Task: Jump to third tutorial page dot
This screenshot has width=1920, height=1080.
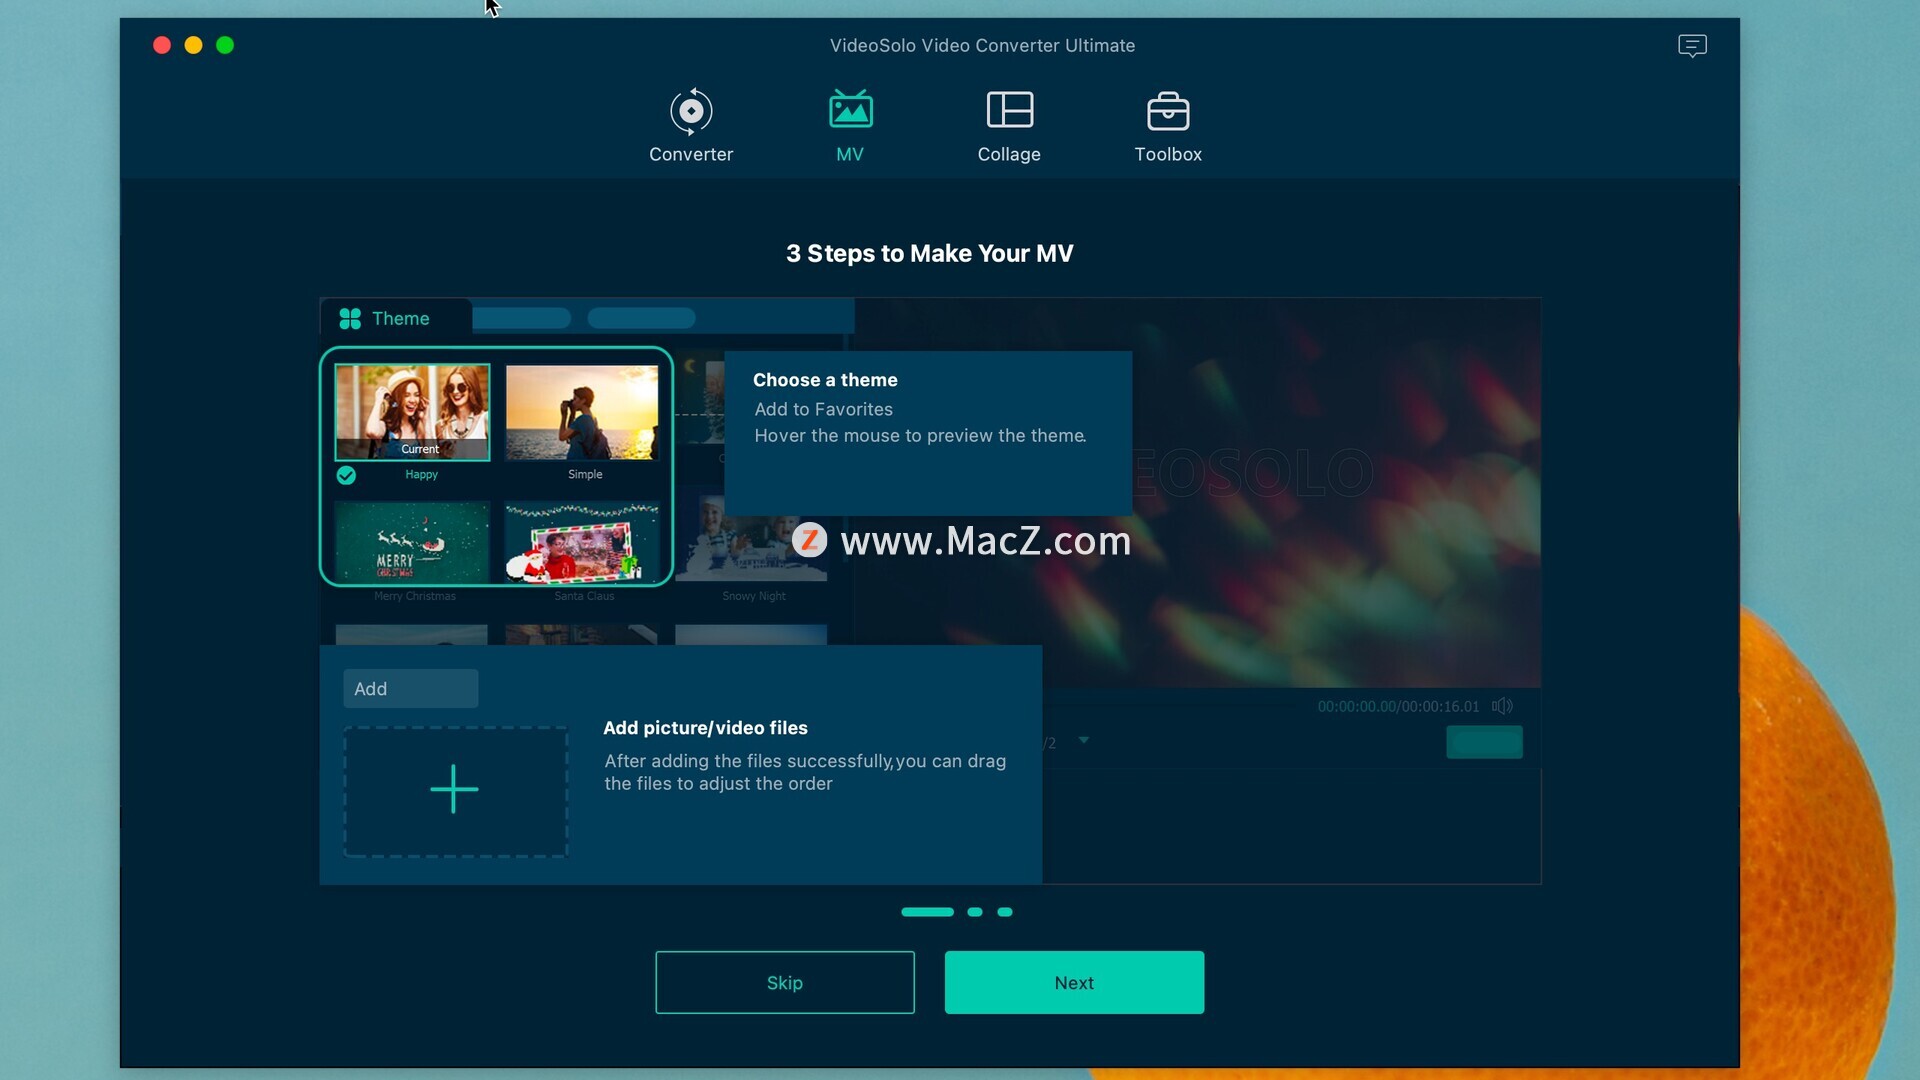Action: pos(1005,912)
